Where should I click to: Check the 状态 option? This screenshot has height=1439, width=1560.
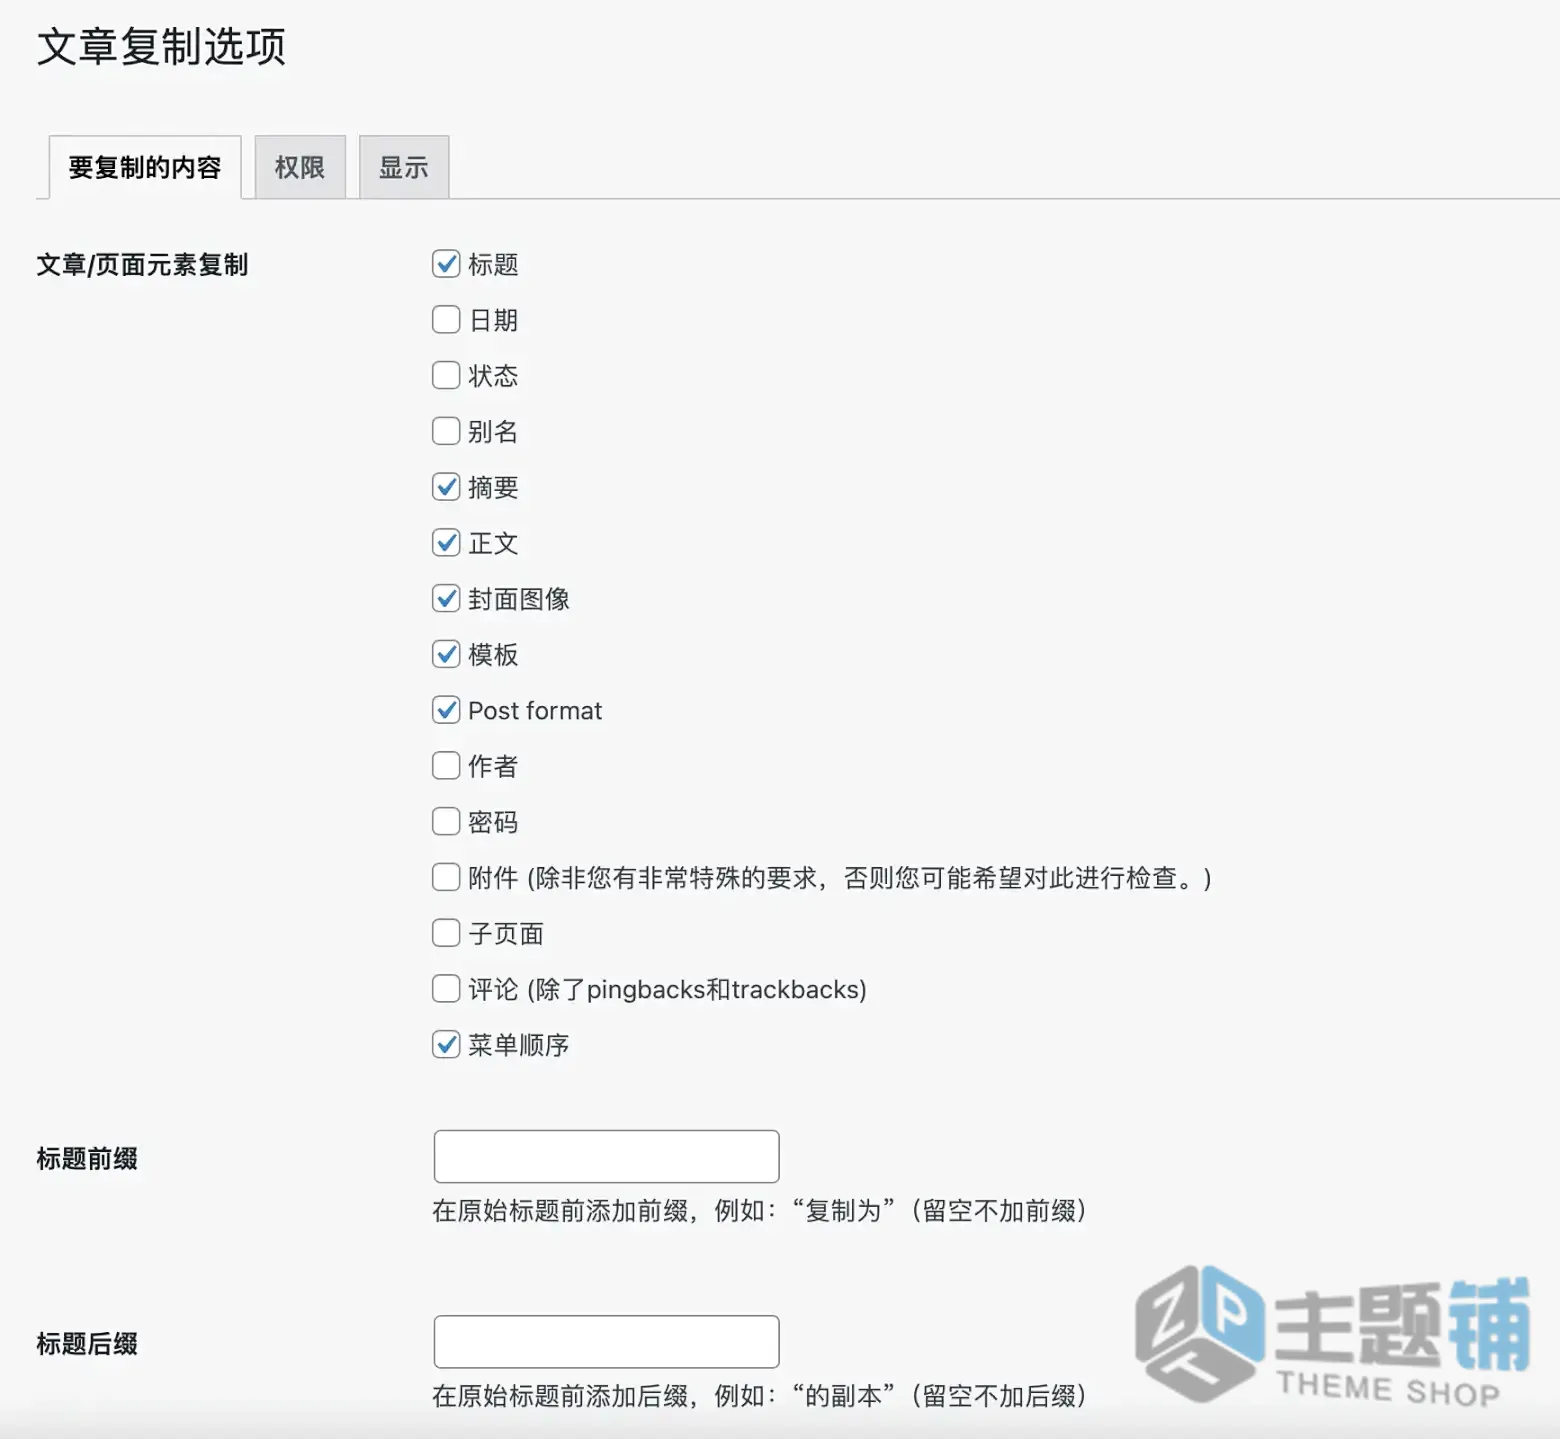446,376
